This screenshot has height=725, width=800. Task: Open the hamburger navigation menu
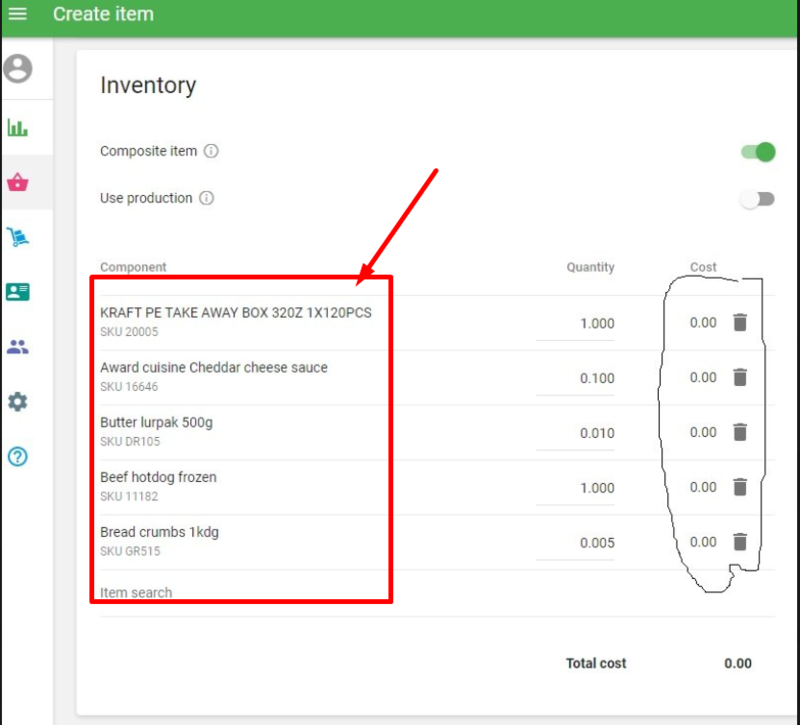click(x=17, y=14)
